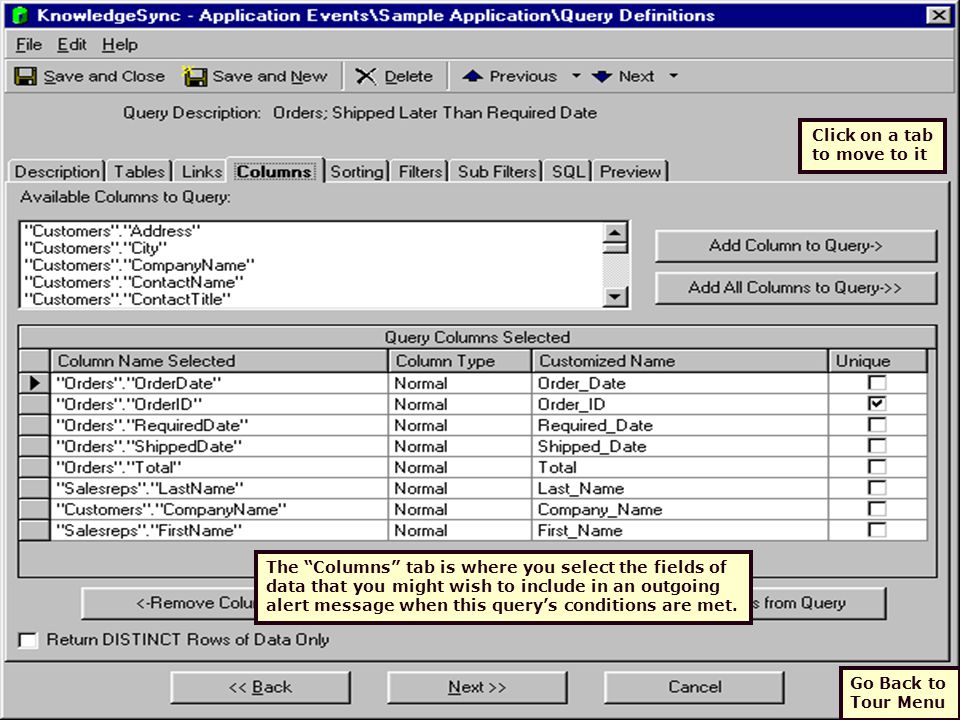Click the Customized Name column header

(x=680, y=361)
